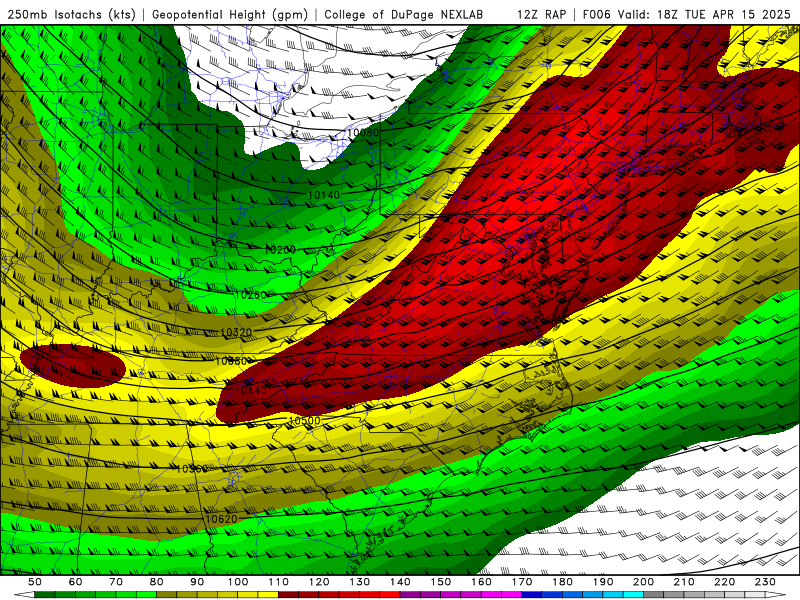Click the 230 value on the legend
800x600 pixels.
pyautogui.click(x=765, y=582)
